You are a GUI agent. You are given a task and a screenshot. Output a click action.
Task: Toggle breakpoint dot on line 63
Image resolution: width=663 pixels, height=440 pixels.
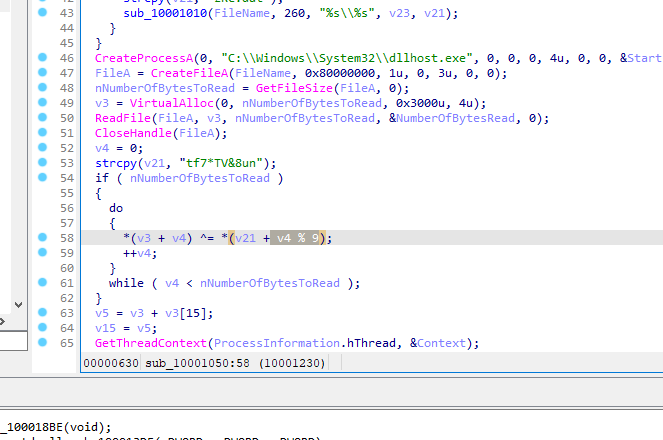[x=41, y=312]
